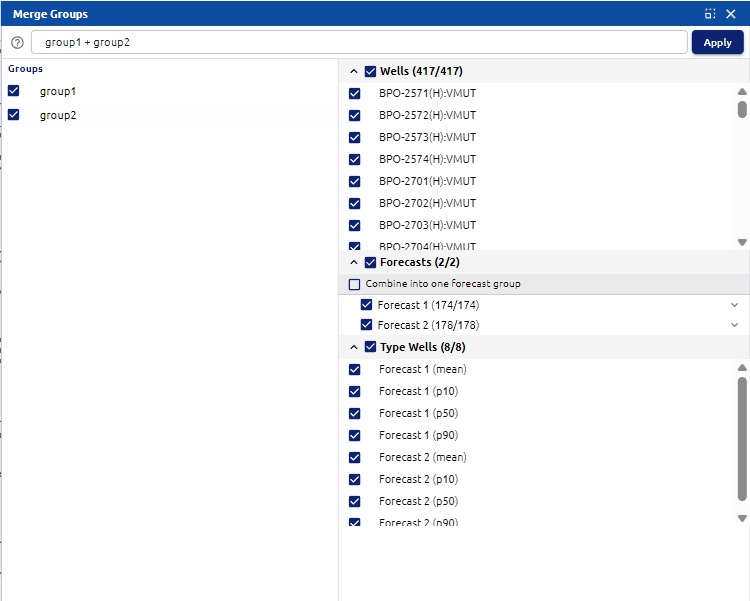This screenshot has width=750, height=601.
Task: Select the BPO-2701(H):VMUT label text
Action: pos(428,181)
